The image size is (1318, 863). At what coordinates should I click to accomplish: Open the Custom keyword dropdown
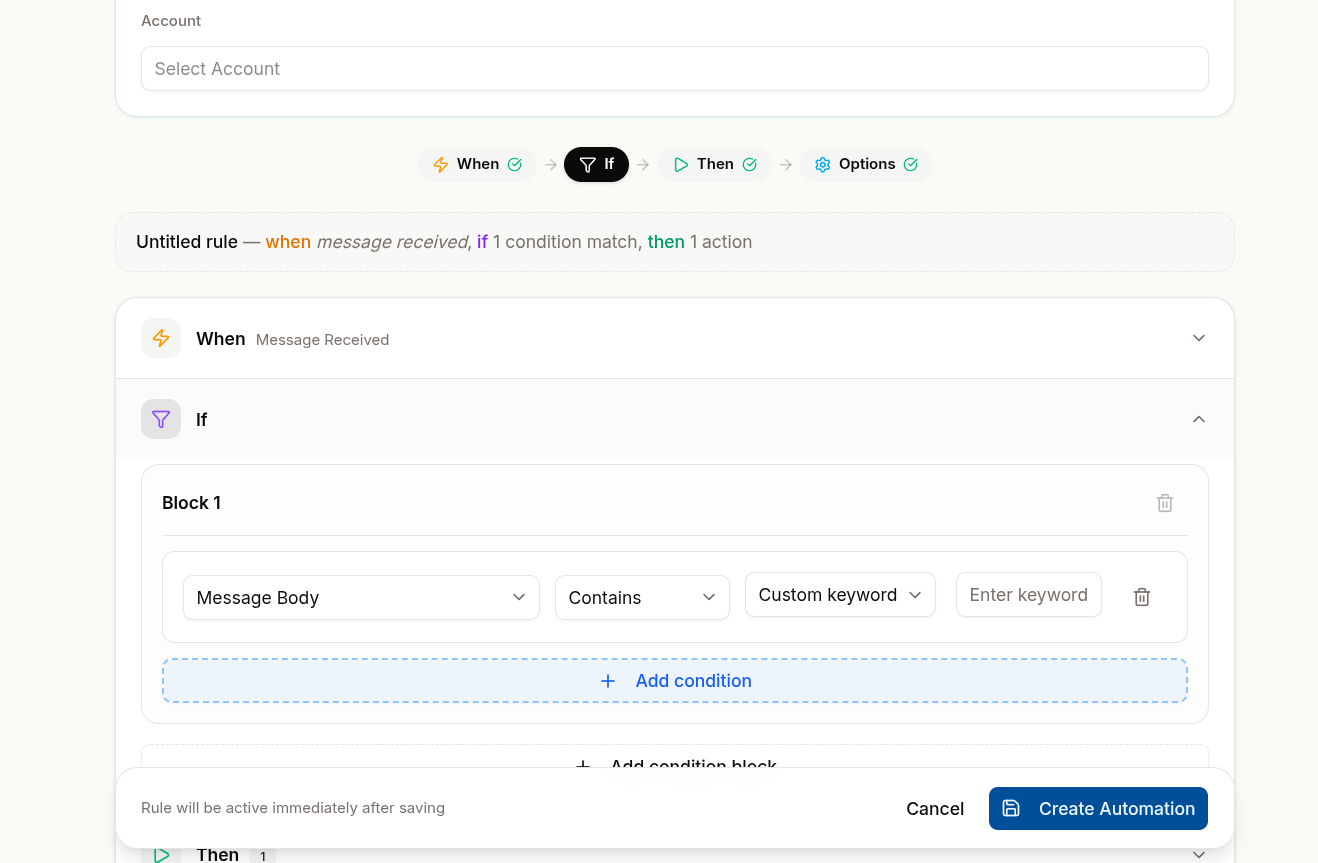coord(840,595)
